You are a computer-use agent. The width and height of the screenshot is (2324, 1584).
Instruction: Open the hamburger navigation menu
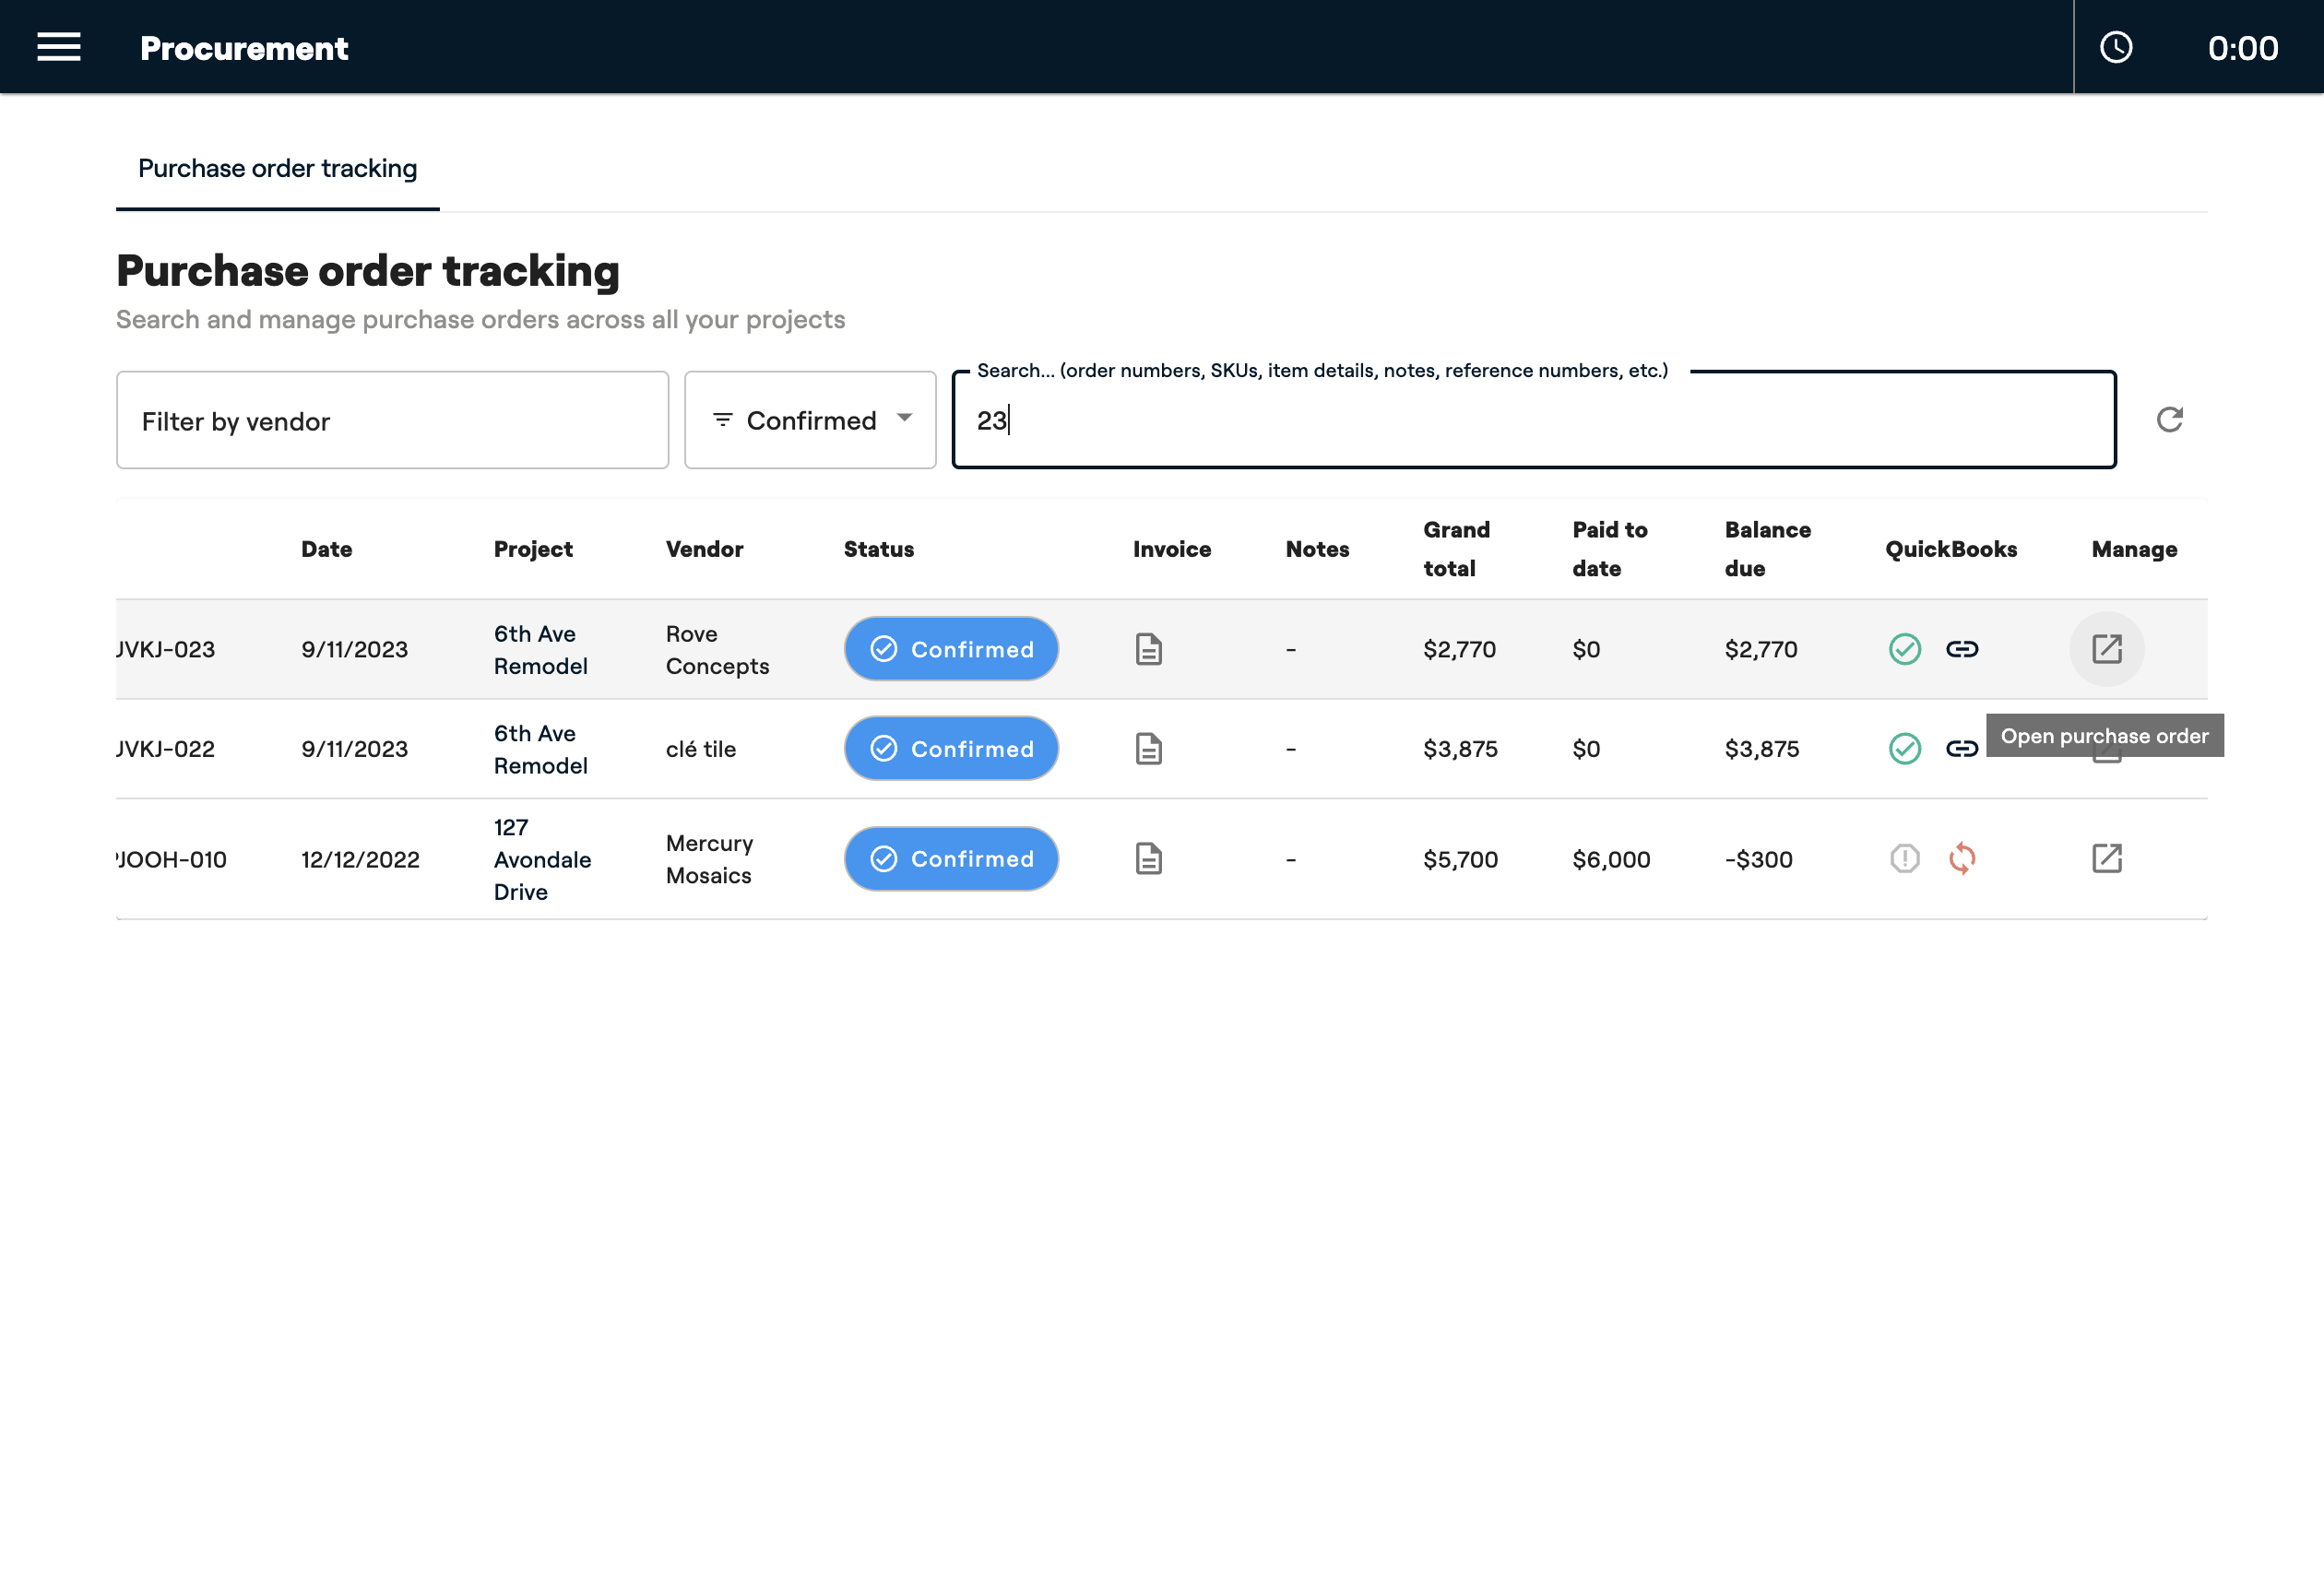tap(59, 47)
